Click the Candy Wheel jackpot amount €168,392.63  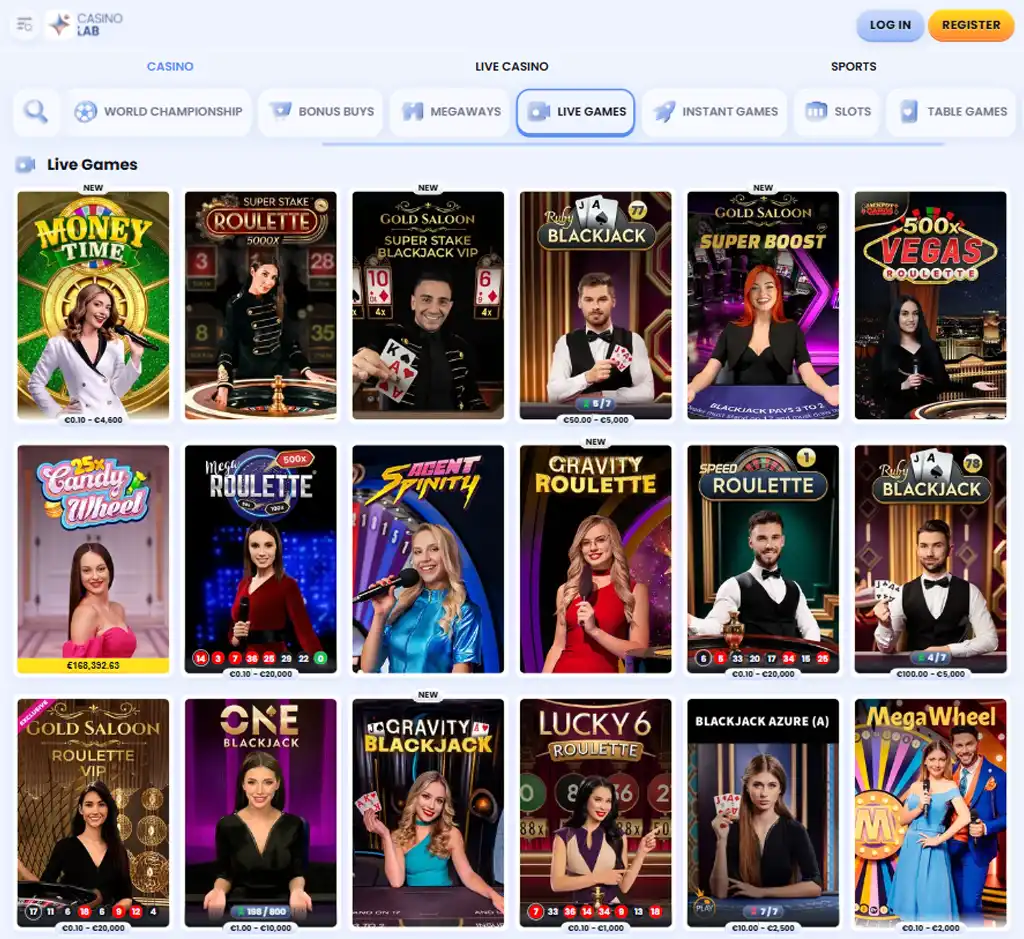[x=93, y=665]
